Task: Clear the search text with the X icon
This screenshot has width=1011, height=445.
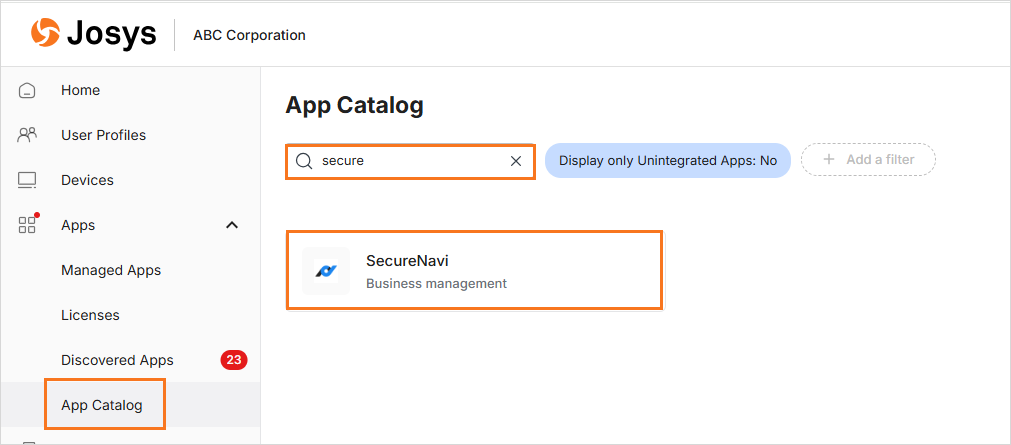Action: point(516,161)
